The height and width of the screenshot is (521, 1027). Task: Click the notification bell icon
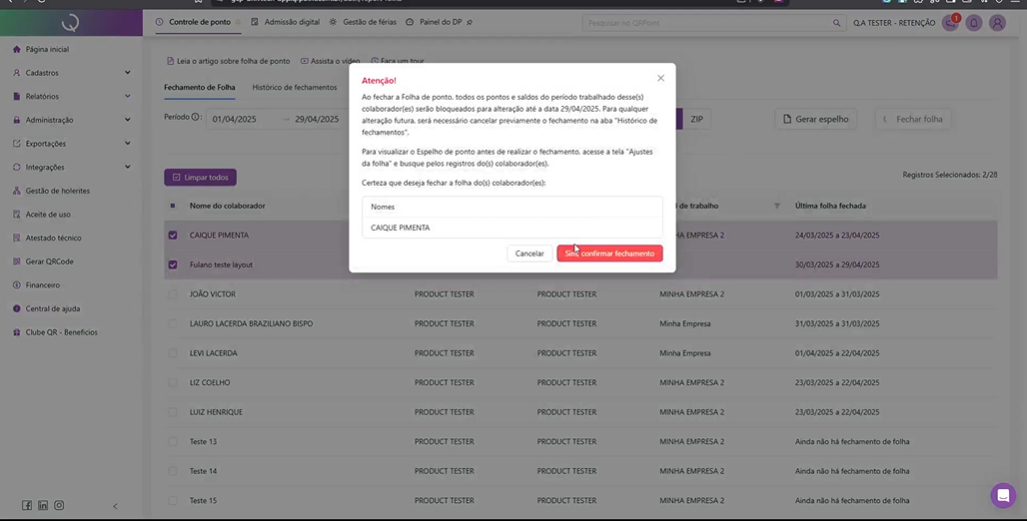[973, 23]
